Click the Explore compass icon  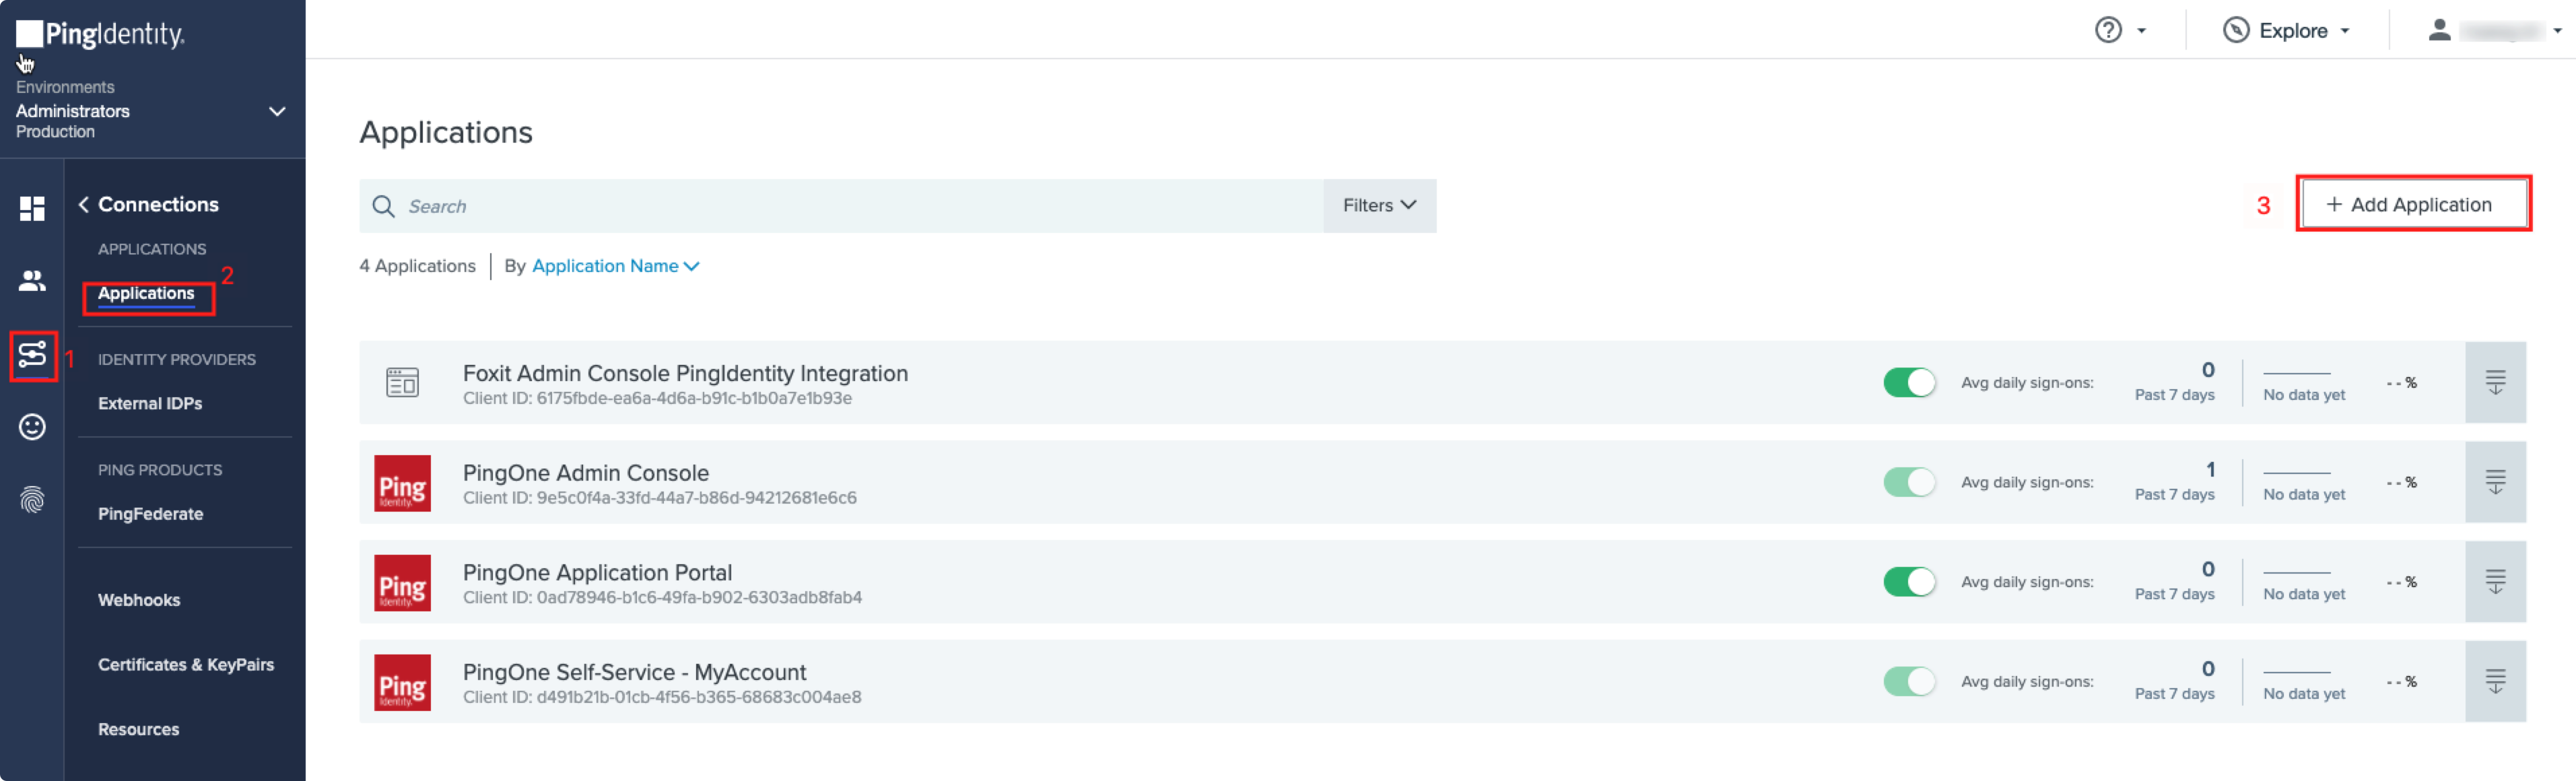2236,30
